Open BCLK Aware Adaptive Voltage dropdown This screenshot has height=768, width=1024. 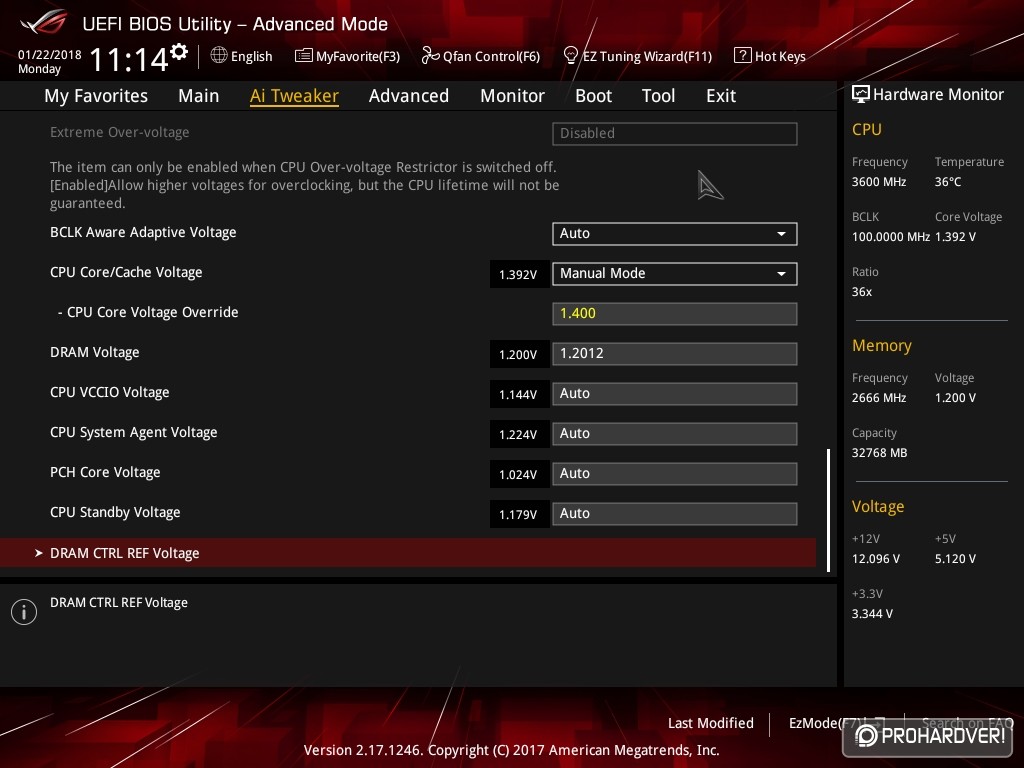tap(675, 234)
